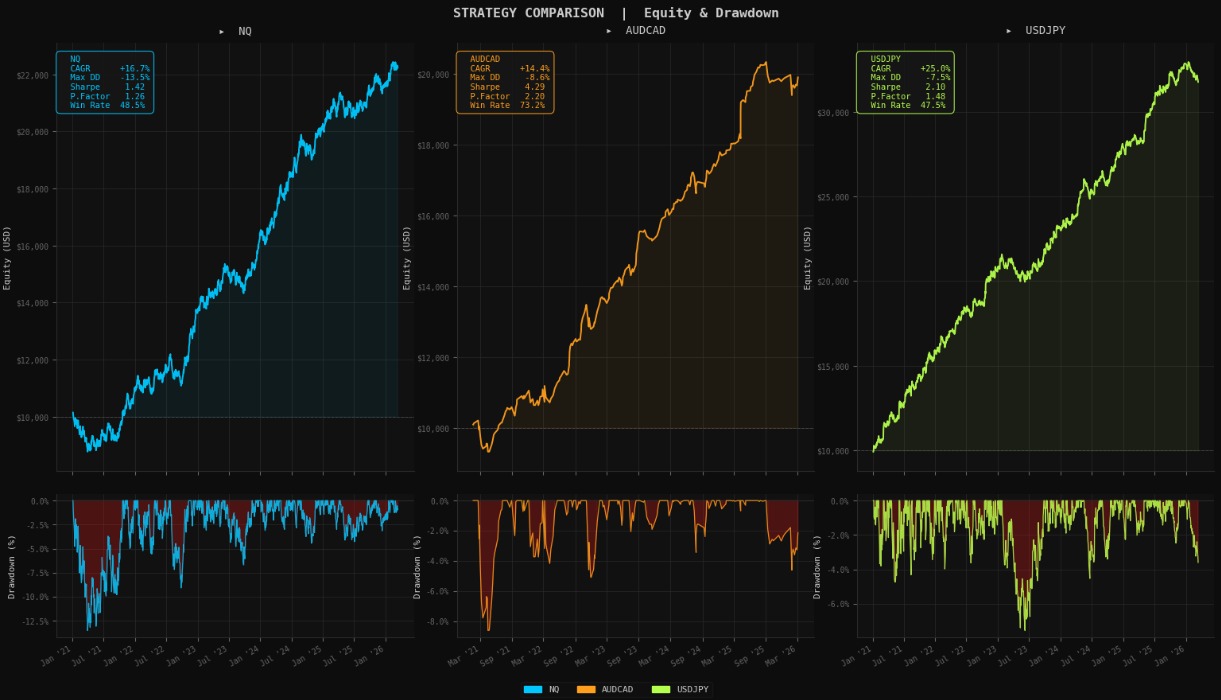Toggle AUDCAD series visibility in the legend
This screenshot has width=1221, height=700.
[x=608, y=689]
